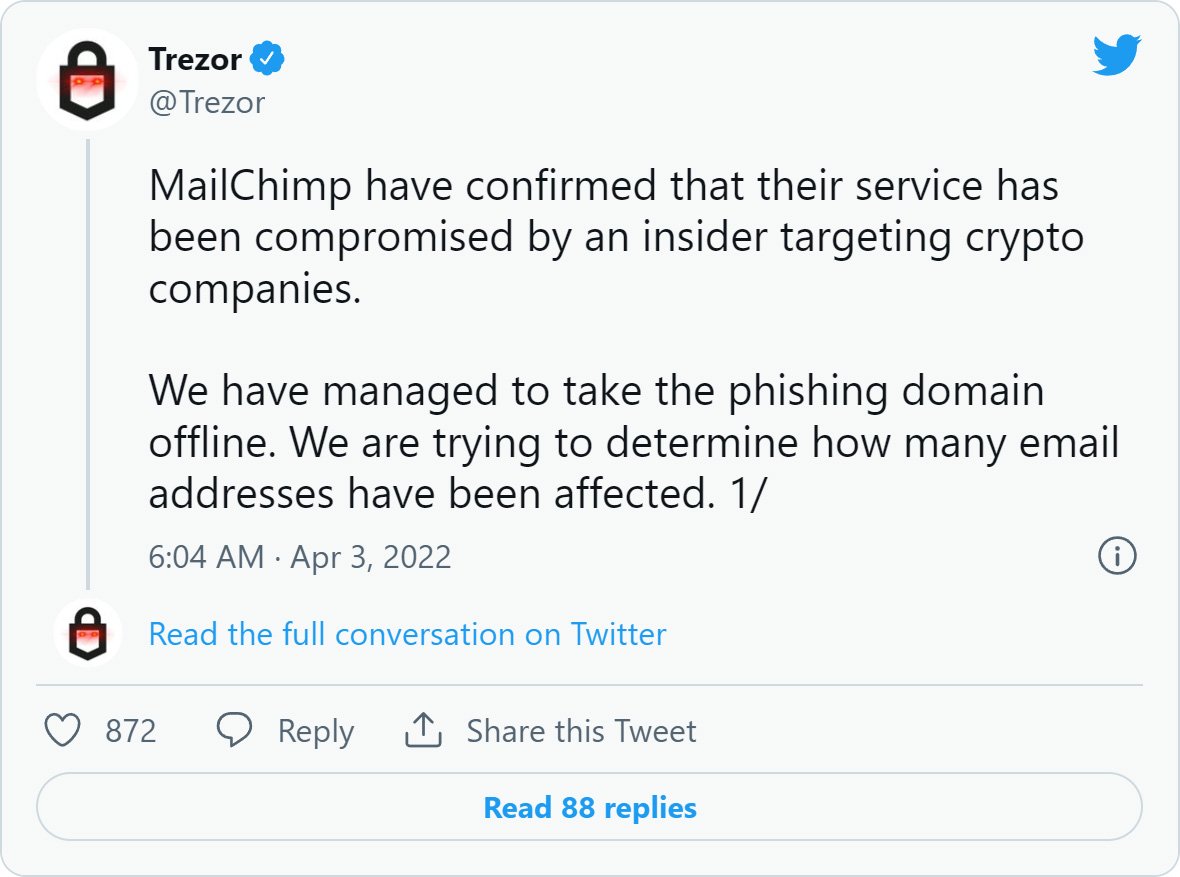Like the tweet with the heart icon

[64, 731]
